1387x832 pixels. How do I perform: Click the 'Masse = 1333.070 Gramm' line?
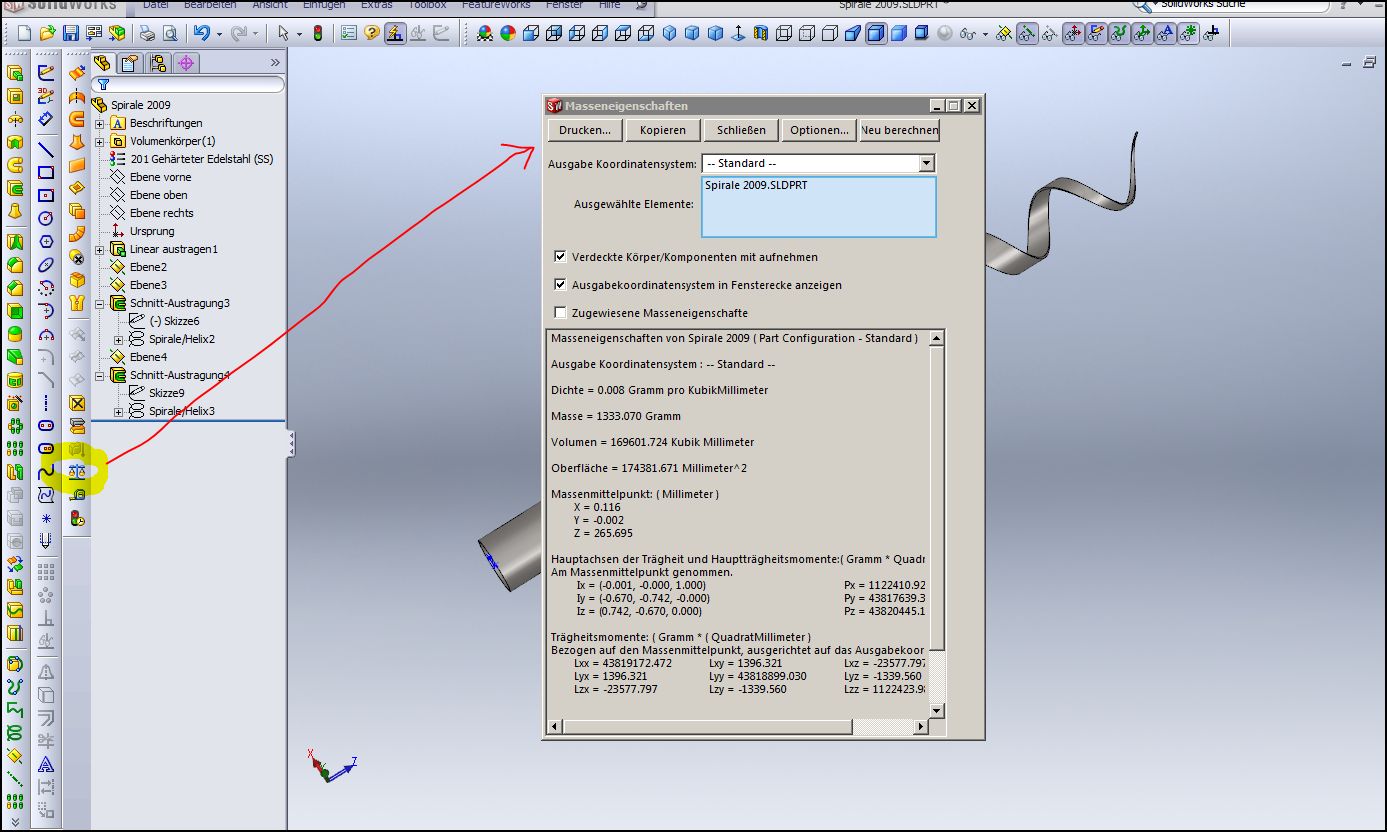pyautogui.click(x=616, y=416)
